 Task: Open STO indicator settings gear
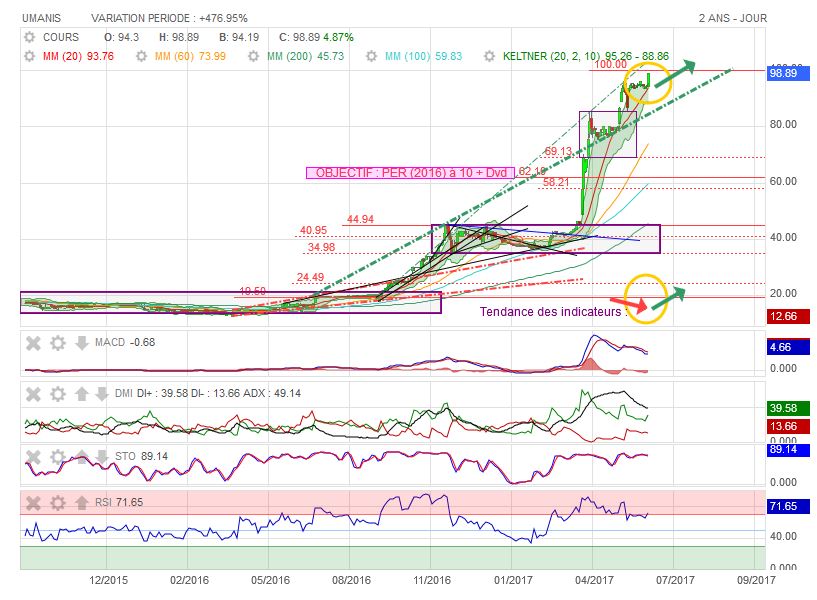coord(58,457)
